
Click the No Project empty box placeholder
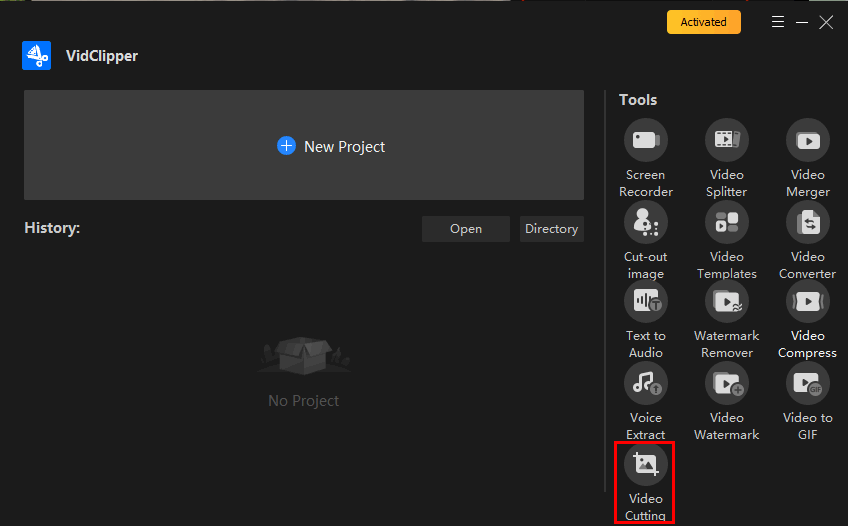click(303, 355)
